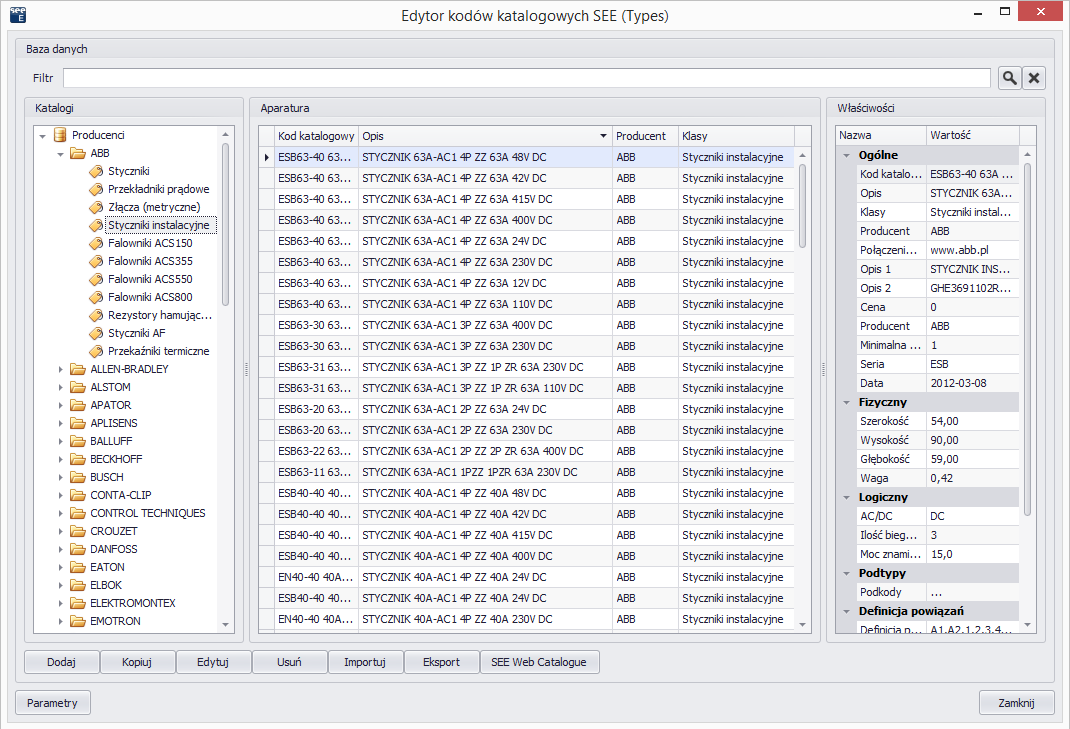Viewport: 1070px width, 729px height.
Task: Click the Podkody value cell ellipsis
Action: [x=972, y=592]
